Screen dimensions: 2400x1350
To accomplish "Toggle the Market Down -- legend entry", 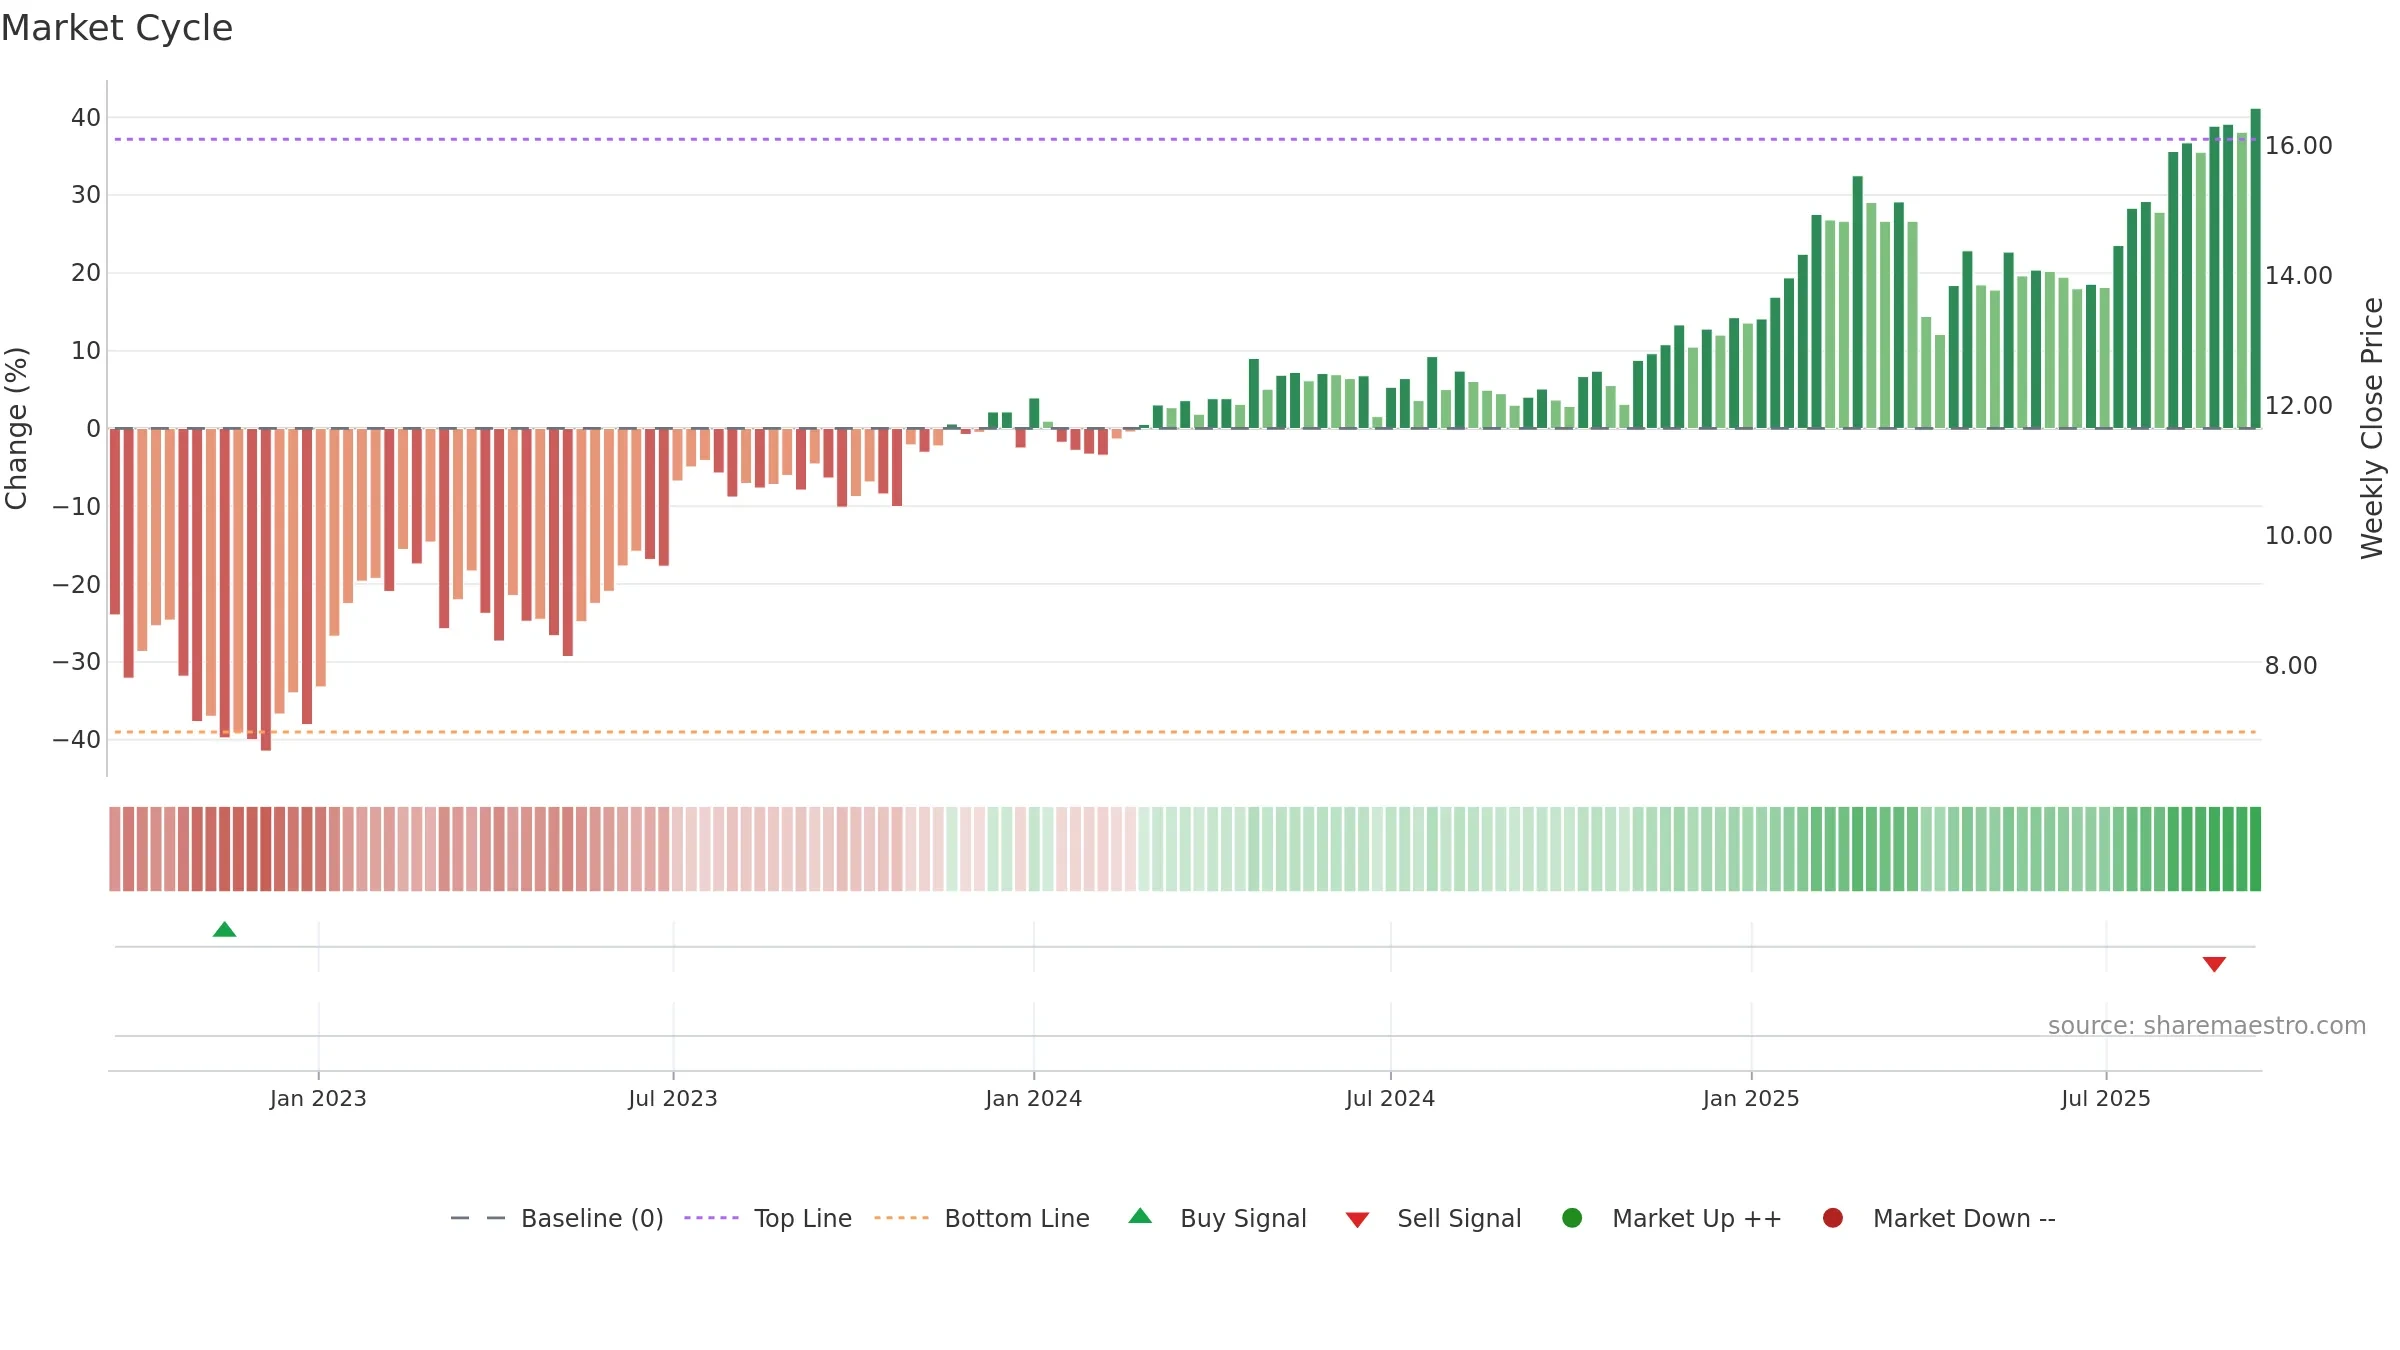I will (1939, 1218).
